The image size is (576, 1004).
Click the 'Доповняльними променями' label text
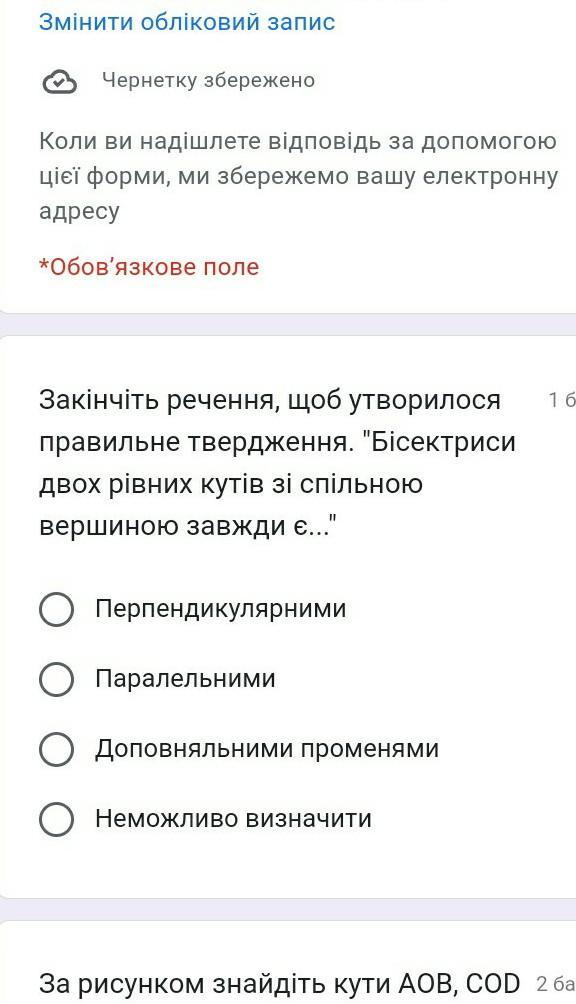pyautogui.click(x=267, y=749)
